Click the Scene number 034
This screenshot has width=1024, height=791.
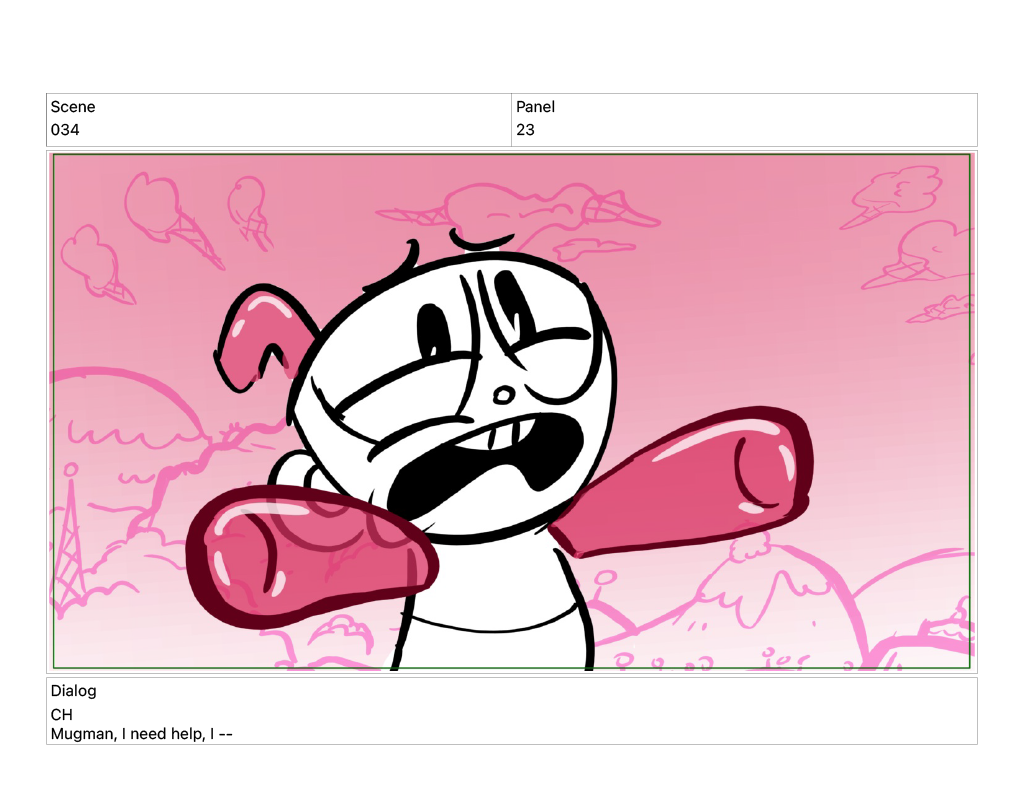pyautogui.click(x=65, y=130)
